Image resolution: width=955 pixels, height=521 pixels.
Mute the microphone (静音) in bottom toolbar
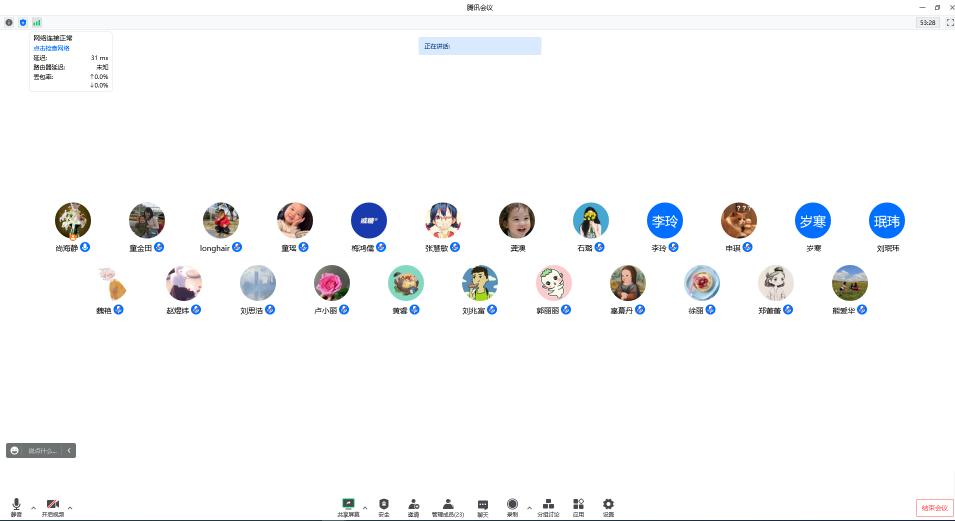click(16, 507)
